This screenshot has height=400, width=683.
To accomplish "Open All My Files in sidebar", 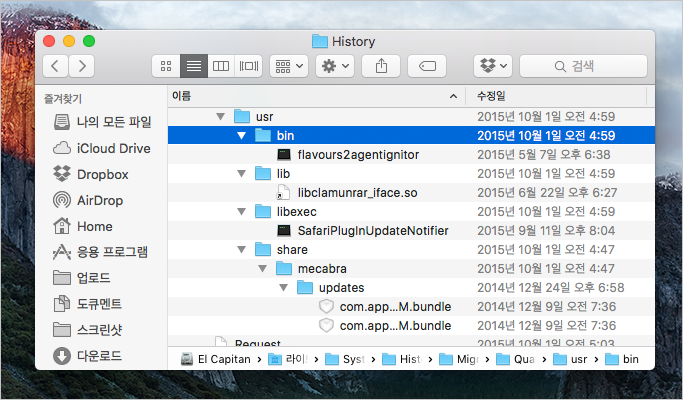I will 102,122.
